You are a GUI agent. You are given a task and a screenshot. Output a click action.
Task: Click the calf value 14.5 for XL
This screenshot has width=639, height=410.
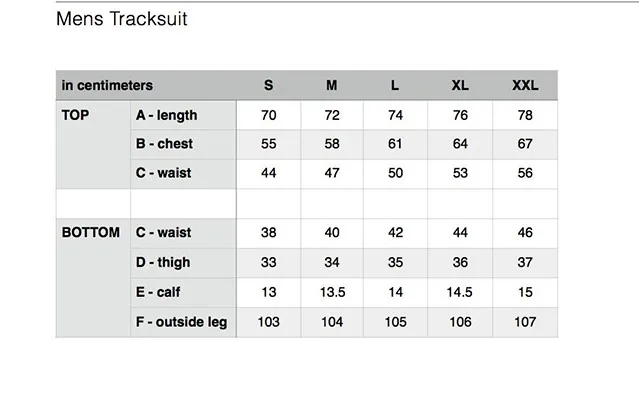click(x=460, y=292)
